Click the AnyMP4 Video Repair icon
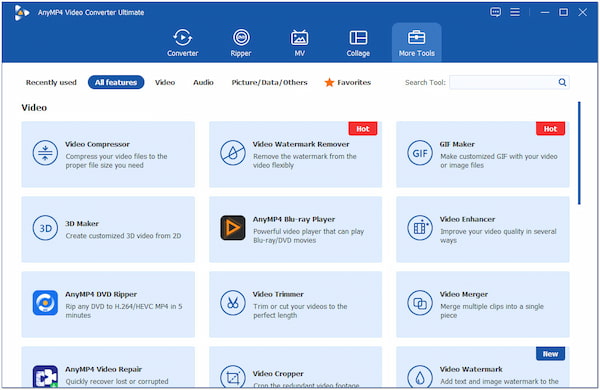Viewport: 600px width, 390px height. click(x=45, y=377)
